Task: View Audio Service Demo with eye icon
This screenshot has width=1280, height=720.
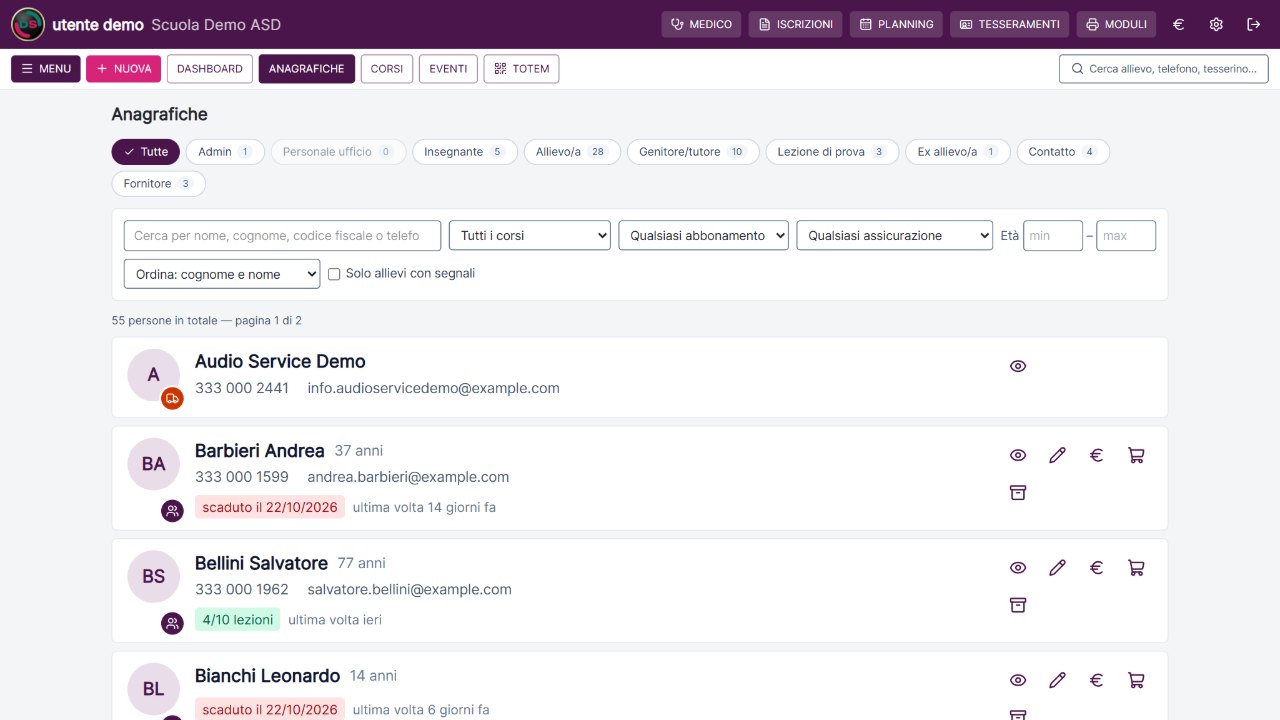Action: tap(1018, 366)
